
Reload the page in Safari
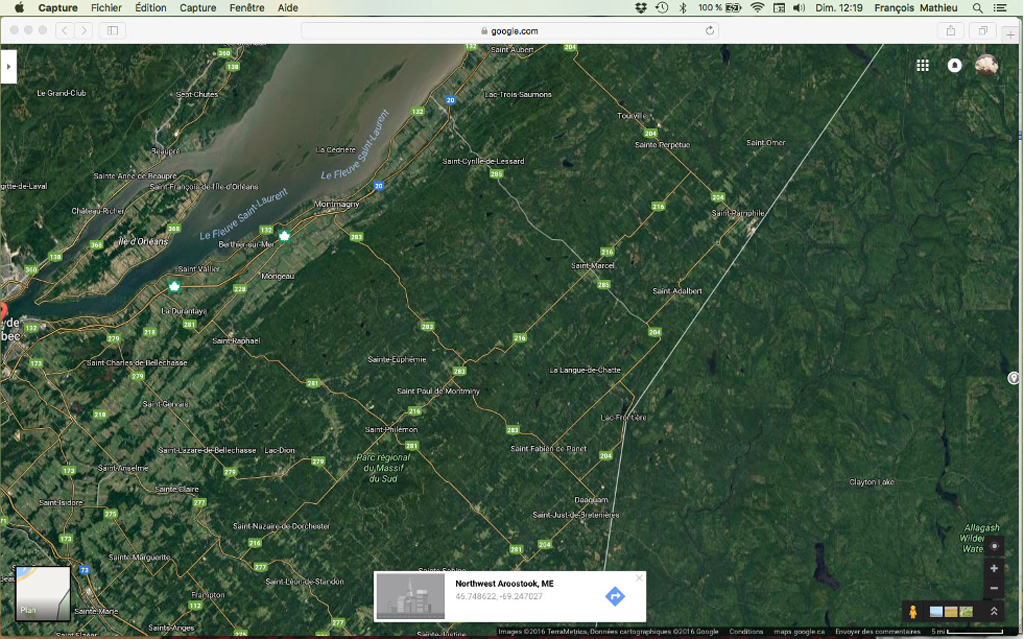click(710, 31)
